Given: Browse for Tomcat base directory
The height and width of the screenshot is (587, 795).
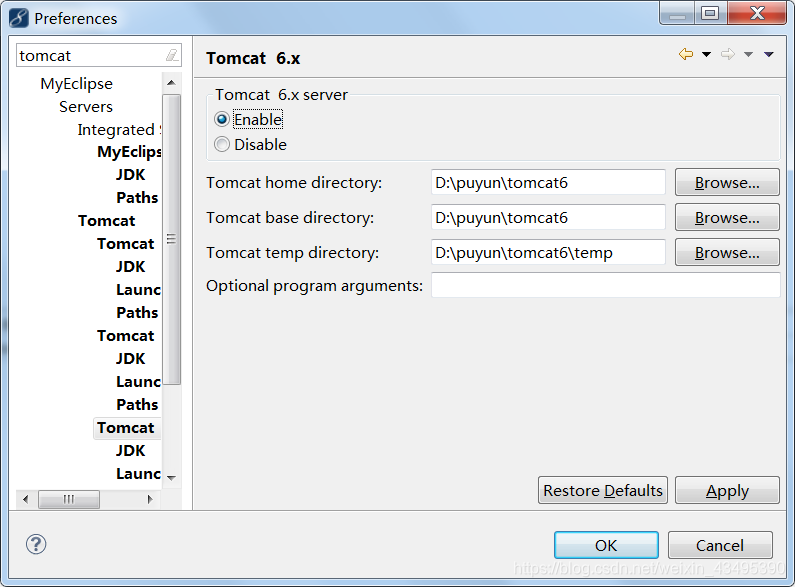Looking at the screenshot, I should pyautogui.click(x=727, y=217).
